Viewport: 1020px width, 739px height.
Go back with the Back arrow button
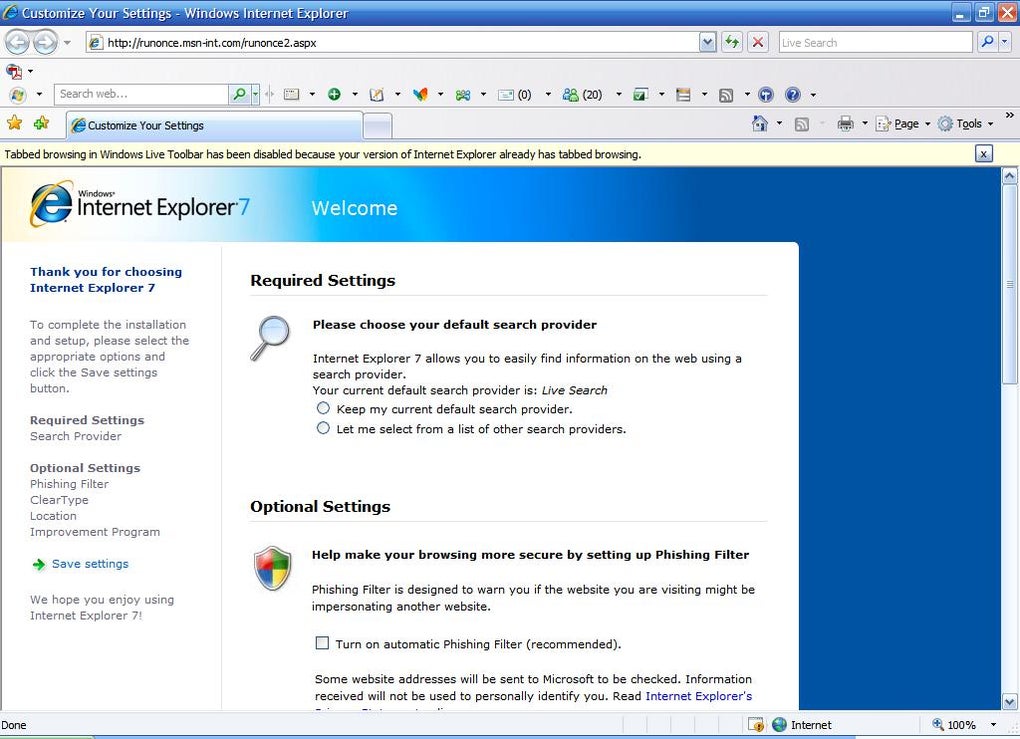[x=18, y=43]
